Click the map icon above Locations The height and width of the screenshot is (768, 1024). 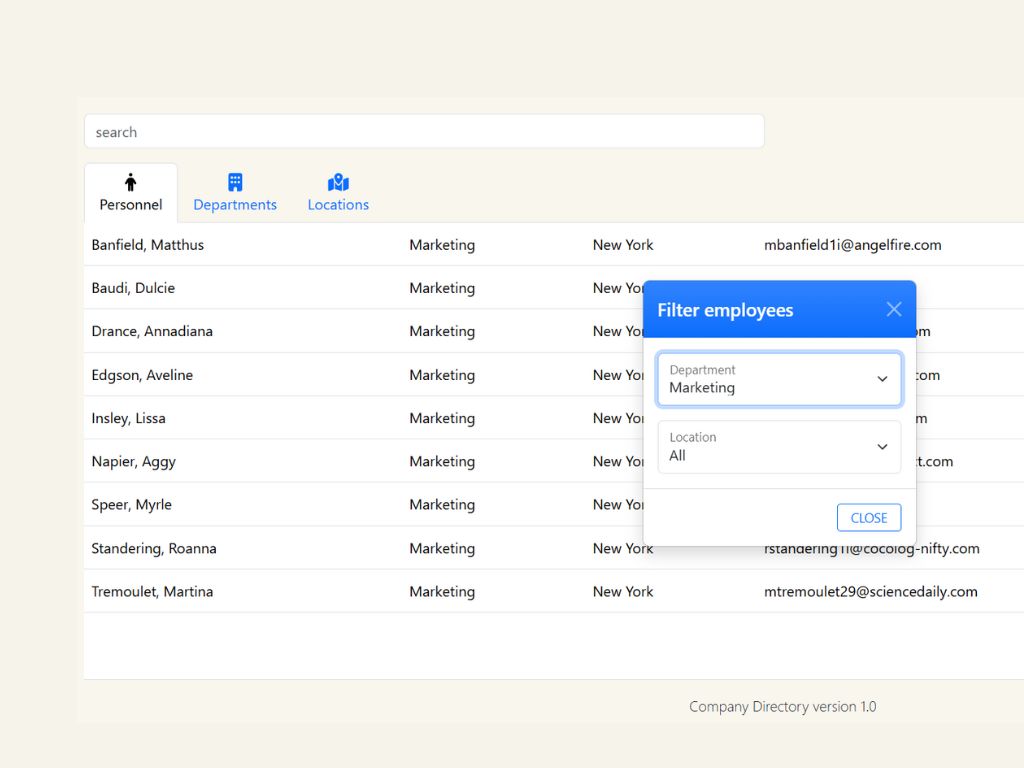338,182
